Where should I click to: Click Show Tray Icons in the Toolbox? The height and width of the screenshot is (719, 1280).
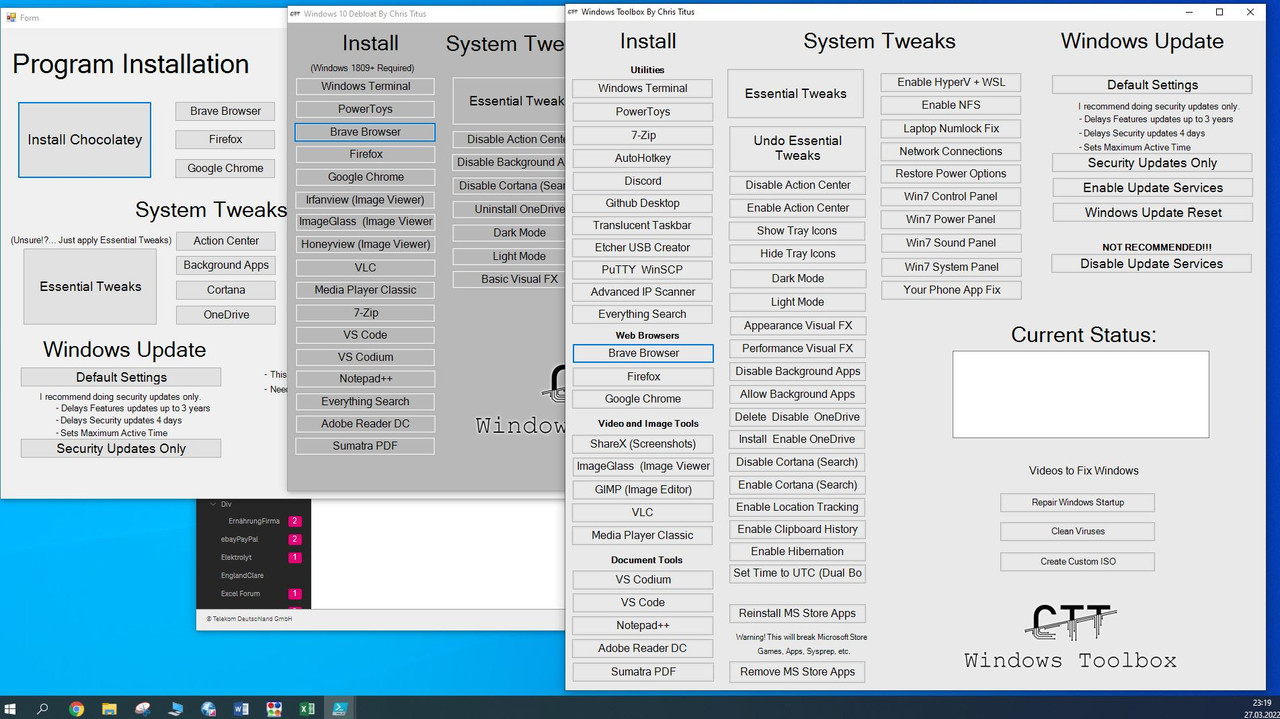[x=797, y=231]
